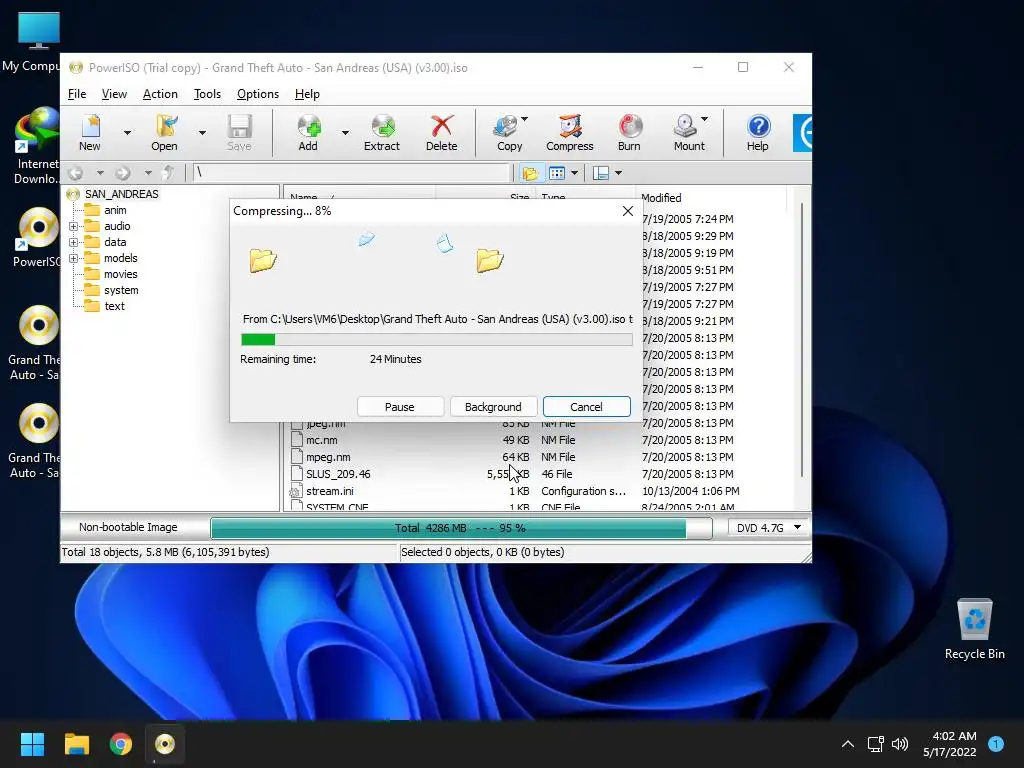Image resolution: width=1024 pixels, height=768 pixels.
Task: Expand the audio folder in tree
Action: point(73,227)
